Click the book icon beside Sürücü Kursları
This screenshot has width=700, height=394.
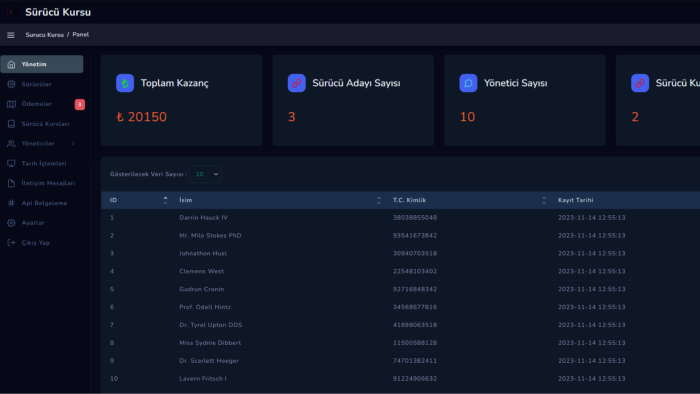tap(11, 124)
